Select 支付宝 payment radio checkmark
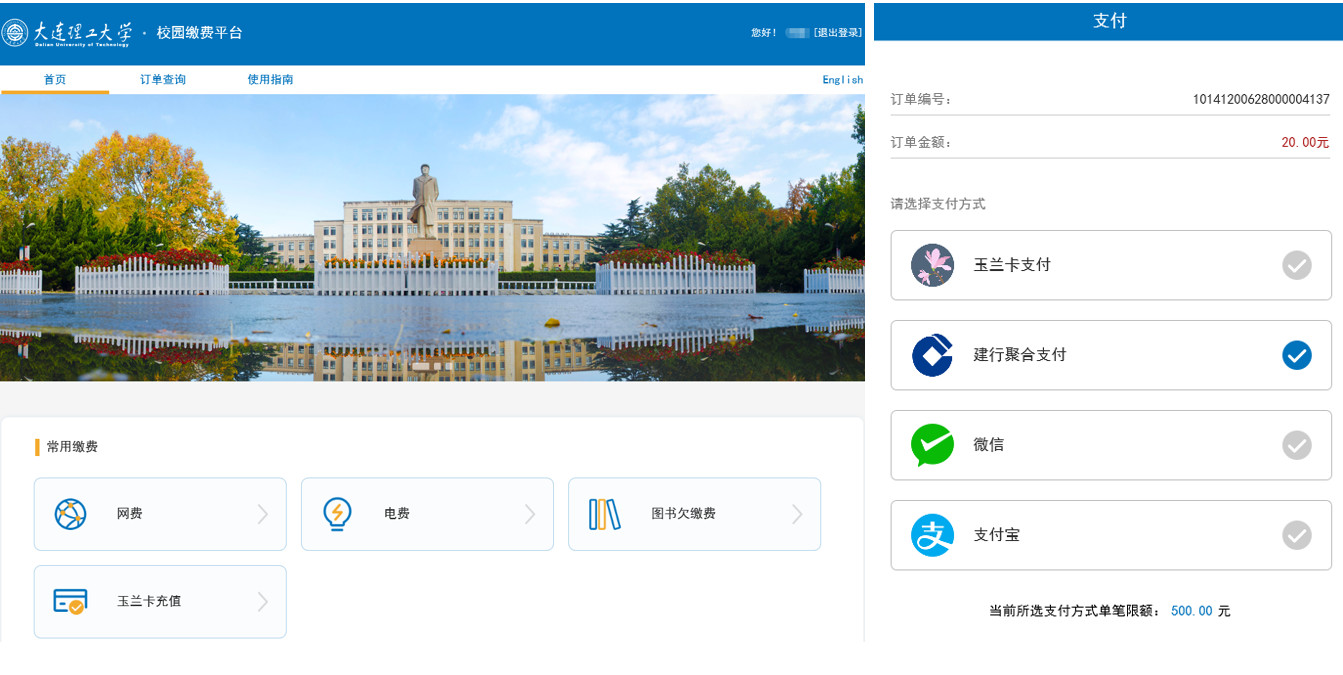The width and height of the screenshot is (1343, 675). 1297,535
